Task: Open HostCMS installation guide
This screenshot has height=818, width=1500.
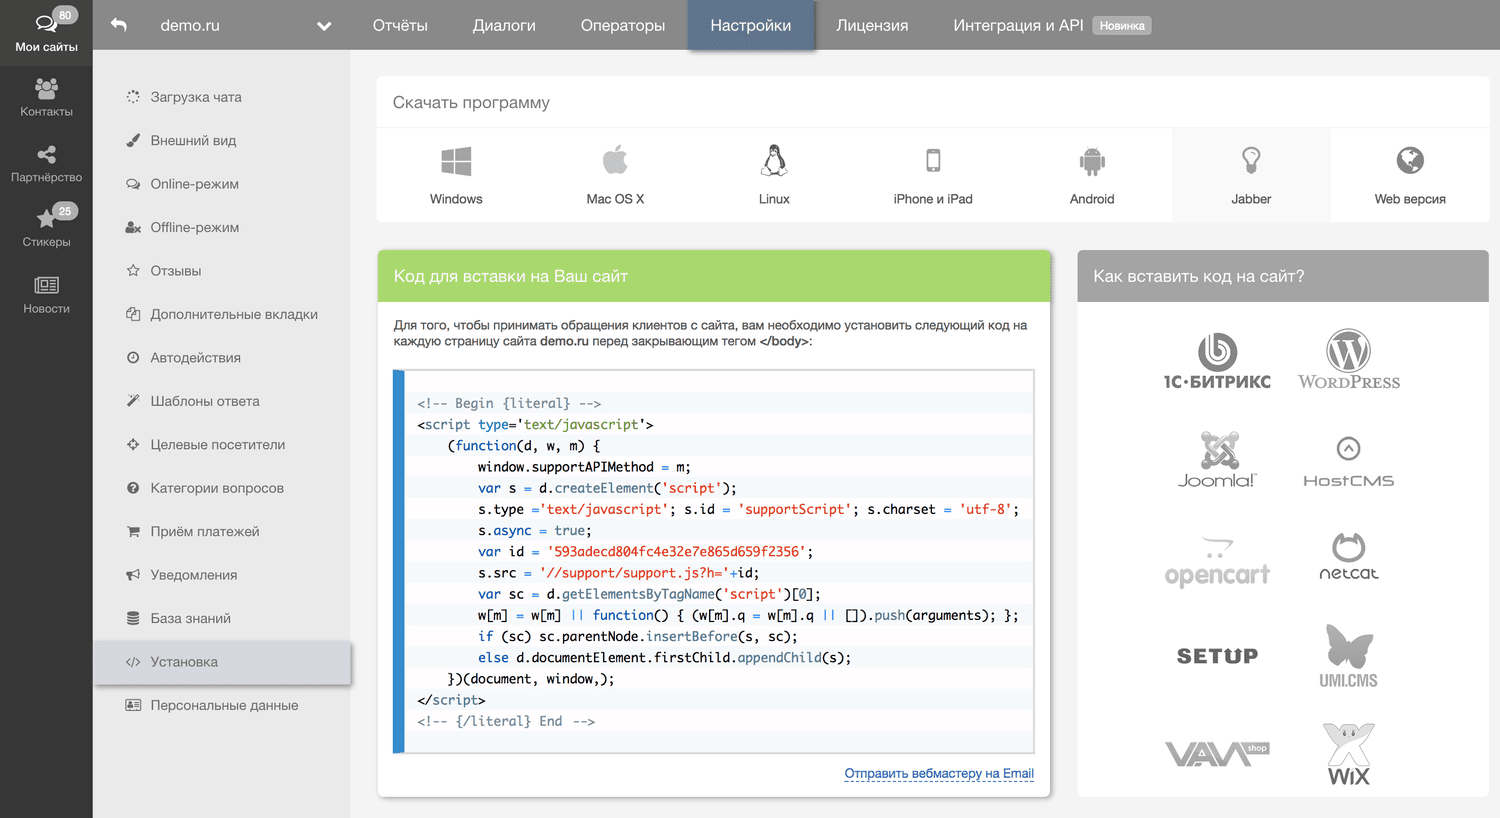Action: 1348,462
